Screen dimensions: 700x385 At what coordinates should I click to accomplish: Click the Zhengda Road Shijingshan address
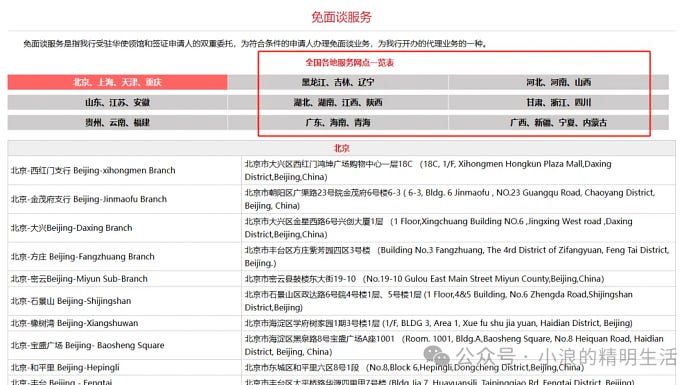[458, 301]
